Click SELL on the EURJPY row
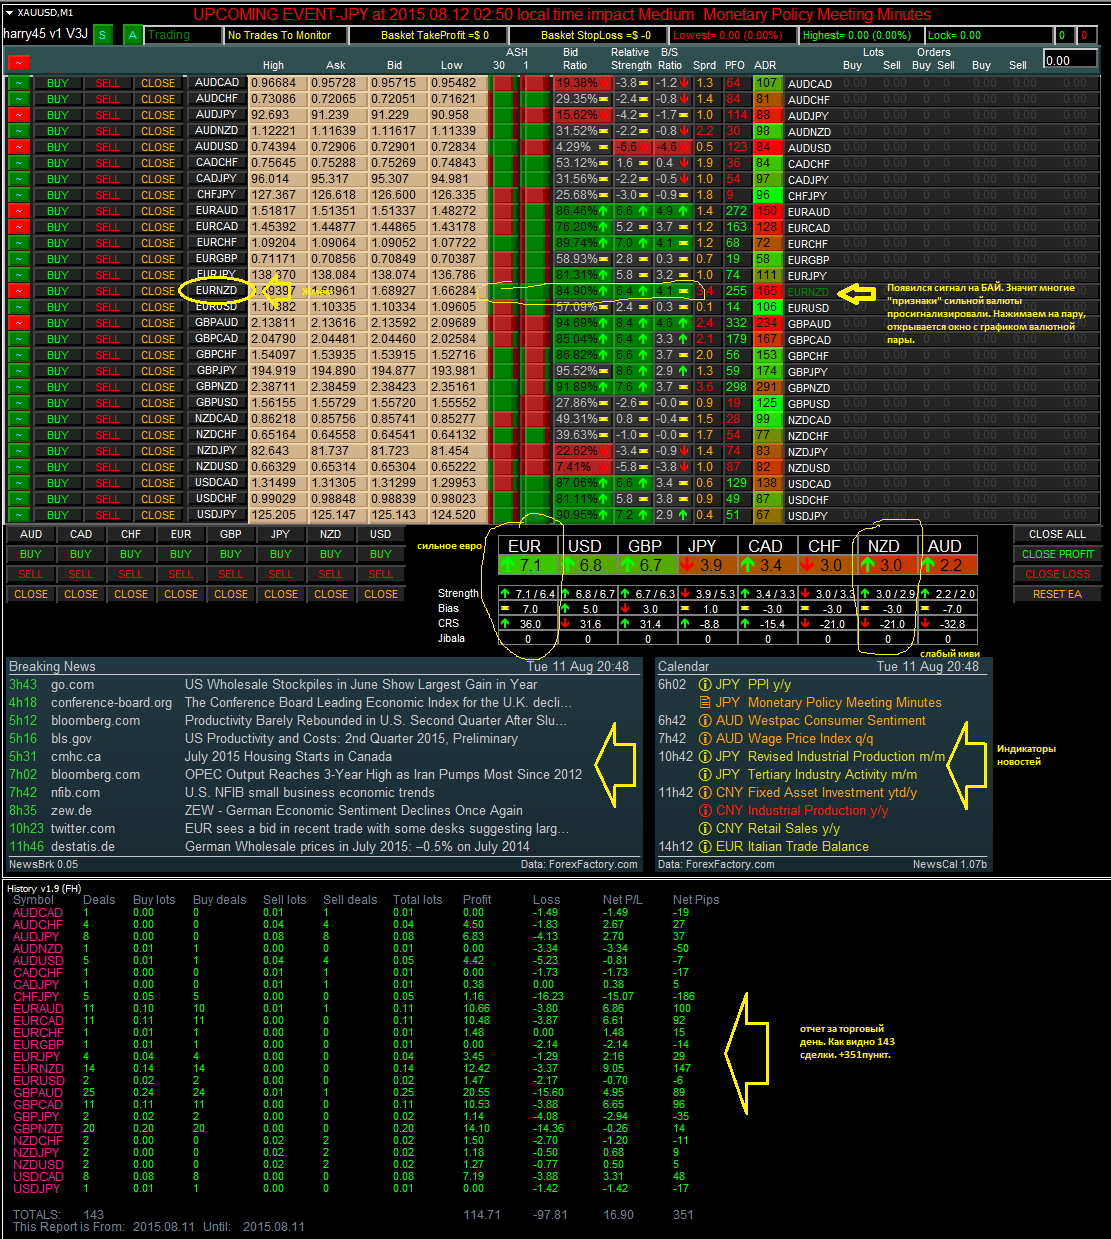1111x1239 pixels. tap(108, 275)
